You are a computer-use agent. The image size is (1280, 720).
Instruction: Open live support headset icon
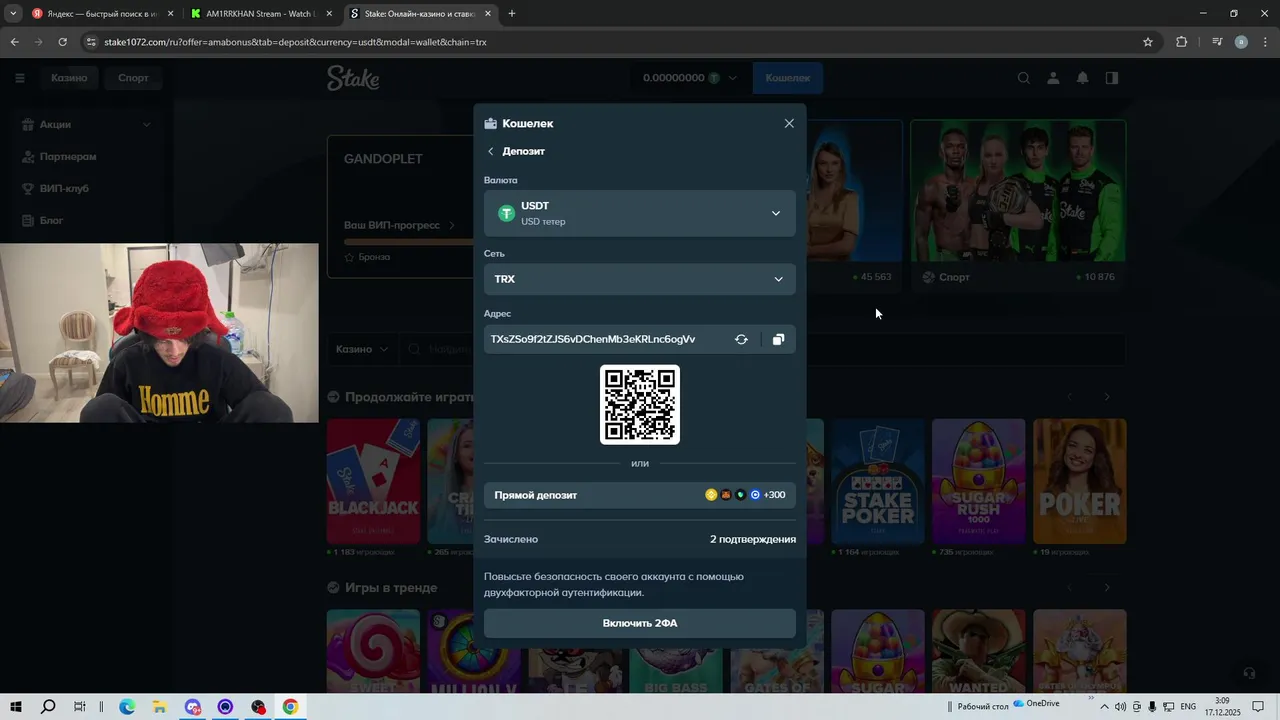(1248, 674)
